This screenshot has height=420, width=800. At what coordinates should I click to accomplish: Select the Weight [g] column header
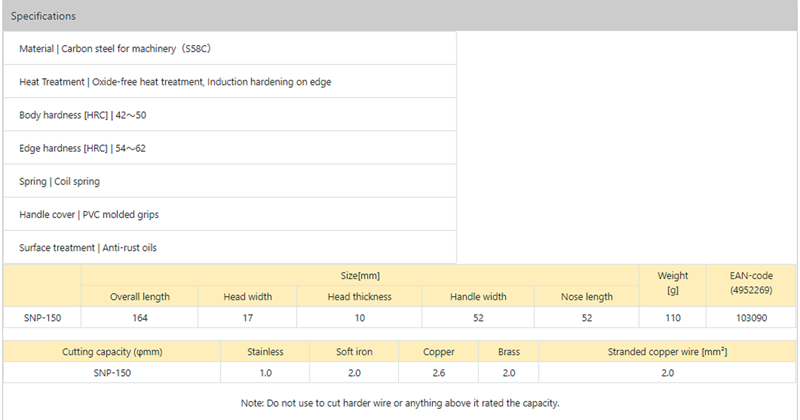pos(672,285)
